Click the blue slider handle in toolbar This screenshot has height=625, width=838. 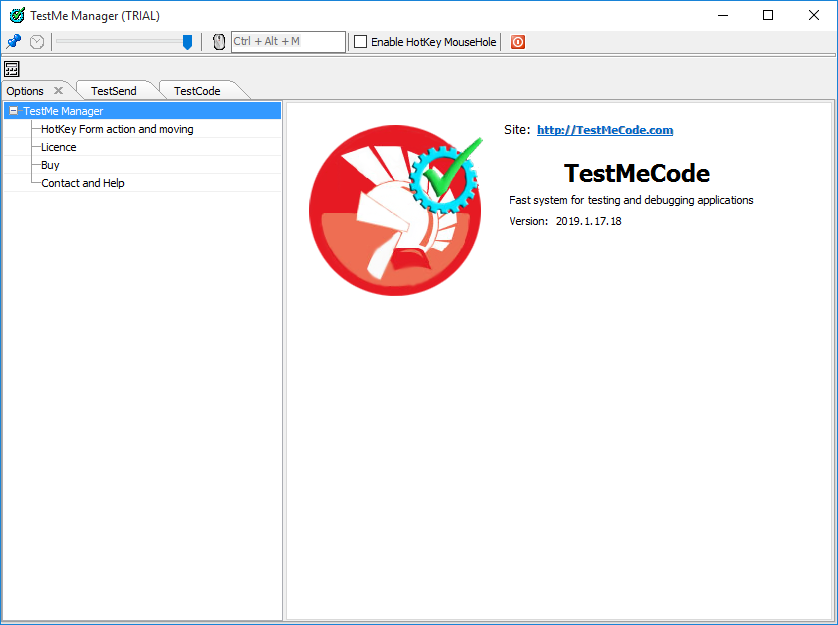(x=187, y=42)
